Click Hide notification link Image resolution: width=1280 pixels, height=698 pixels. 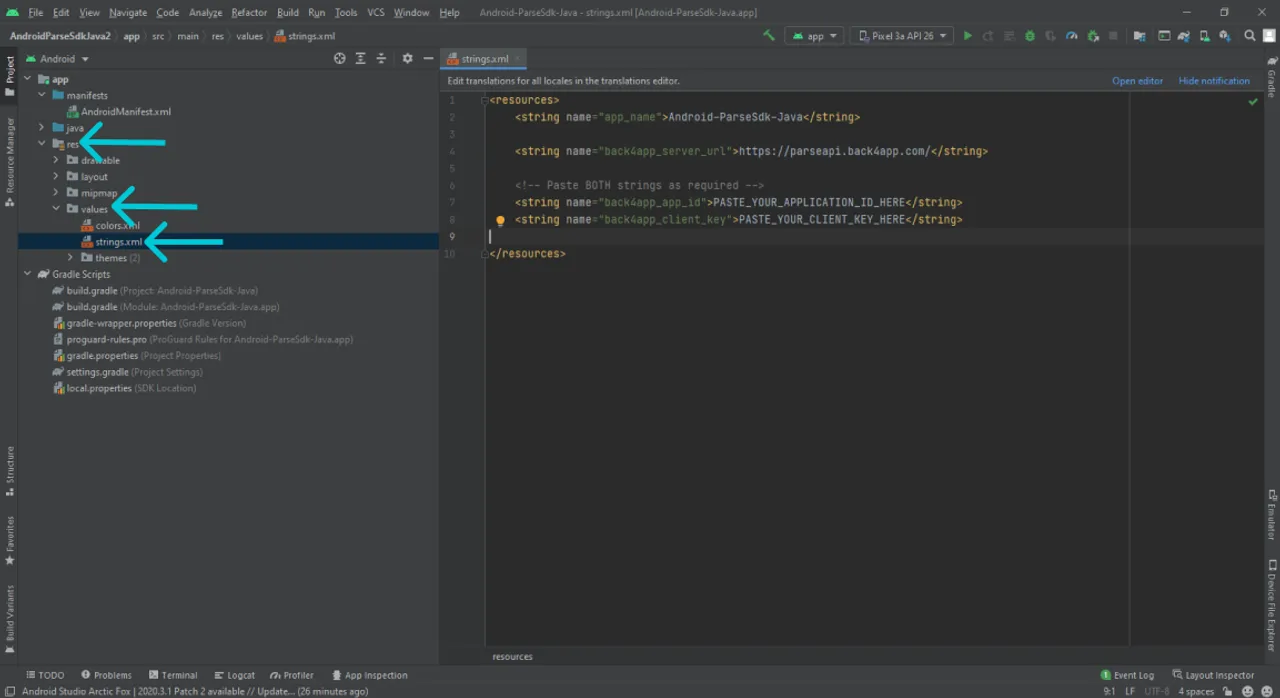[1214, 81]
